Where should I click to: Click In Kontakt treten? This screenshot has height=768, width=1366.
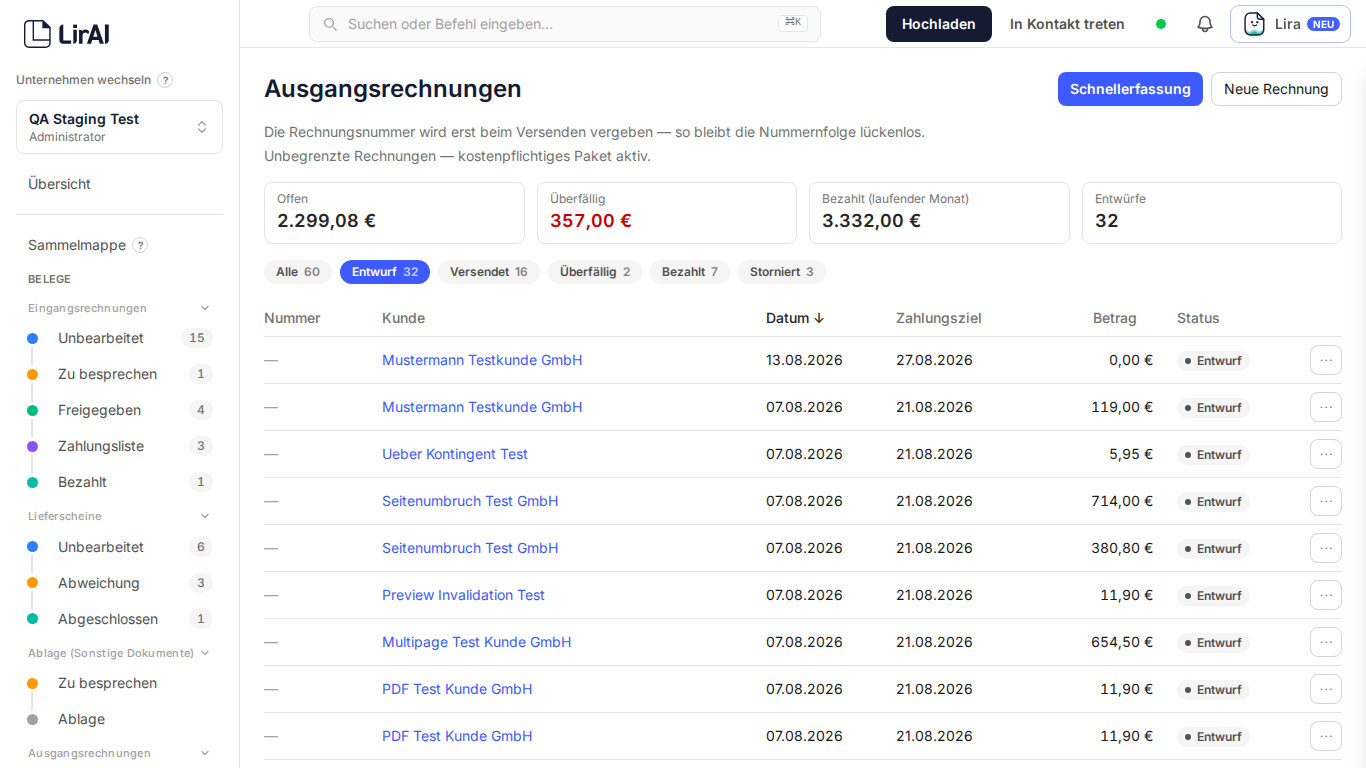click(x=1067, y=24)
